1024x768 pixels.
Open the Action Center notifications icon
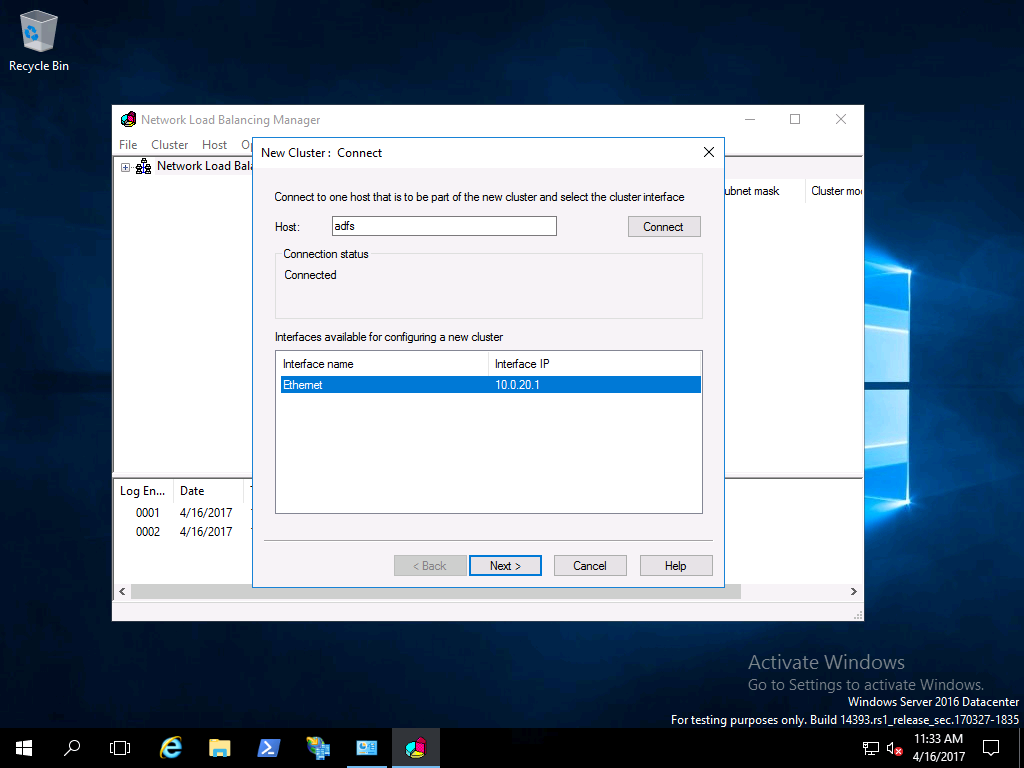tap(991, 747)
